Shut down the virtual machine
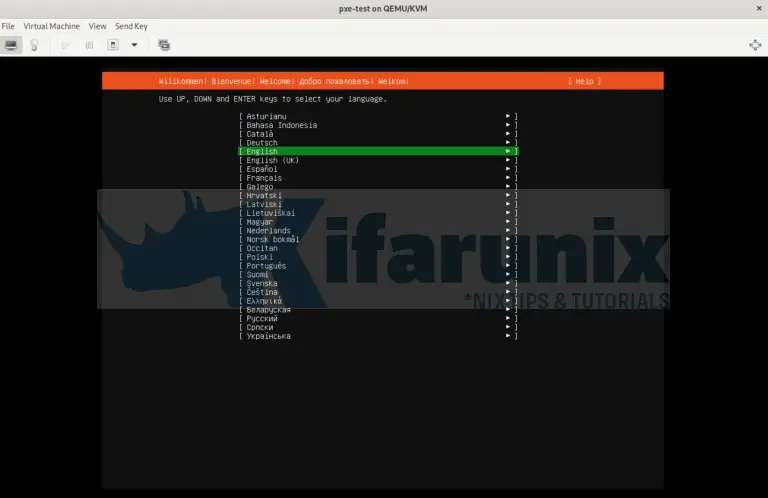 (x=113, y=45)
